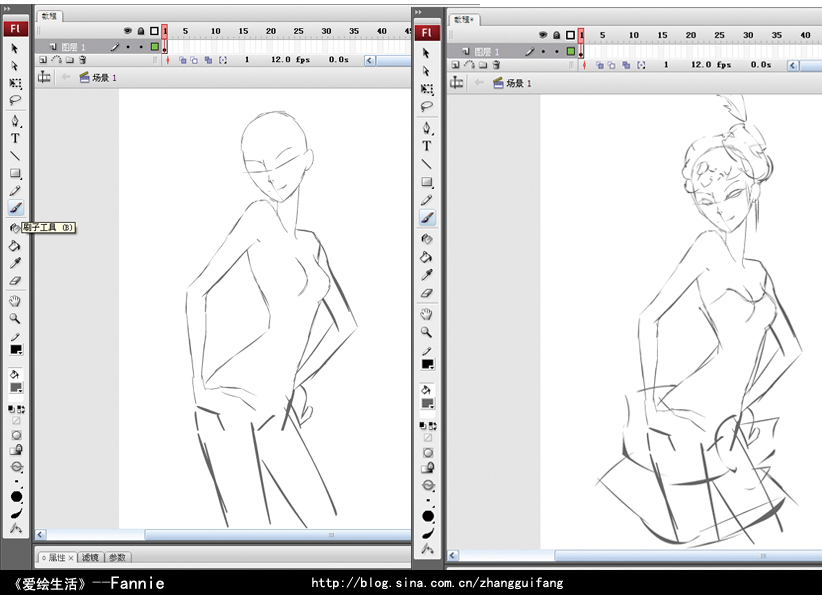Insert a new layer in left timeline

pyautogui.click(x=43, y=60)
